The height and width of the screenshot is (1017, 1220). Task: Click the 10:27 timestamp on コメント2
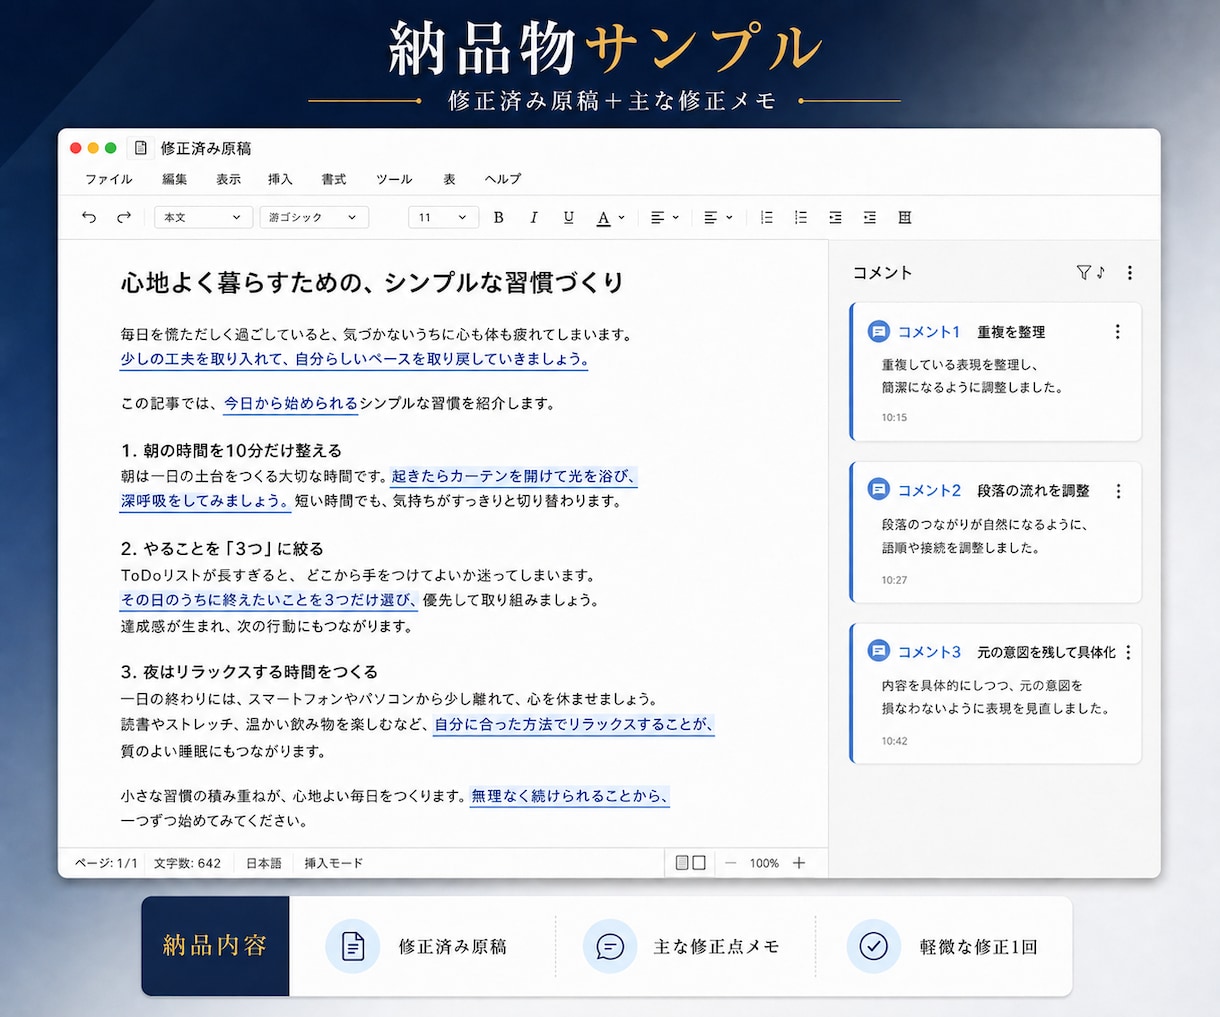pos(894,580)
